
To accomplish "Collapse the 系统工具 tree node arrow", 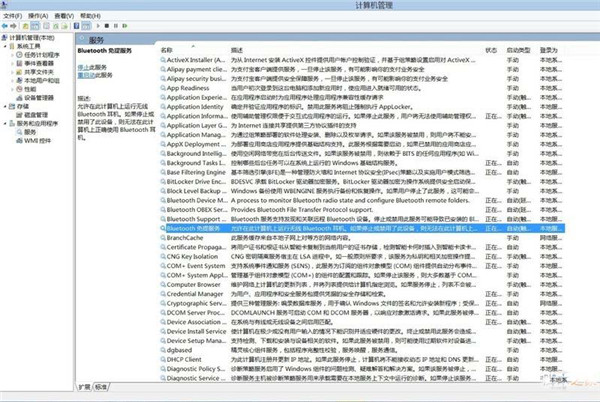I will coord(5,46).
